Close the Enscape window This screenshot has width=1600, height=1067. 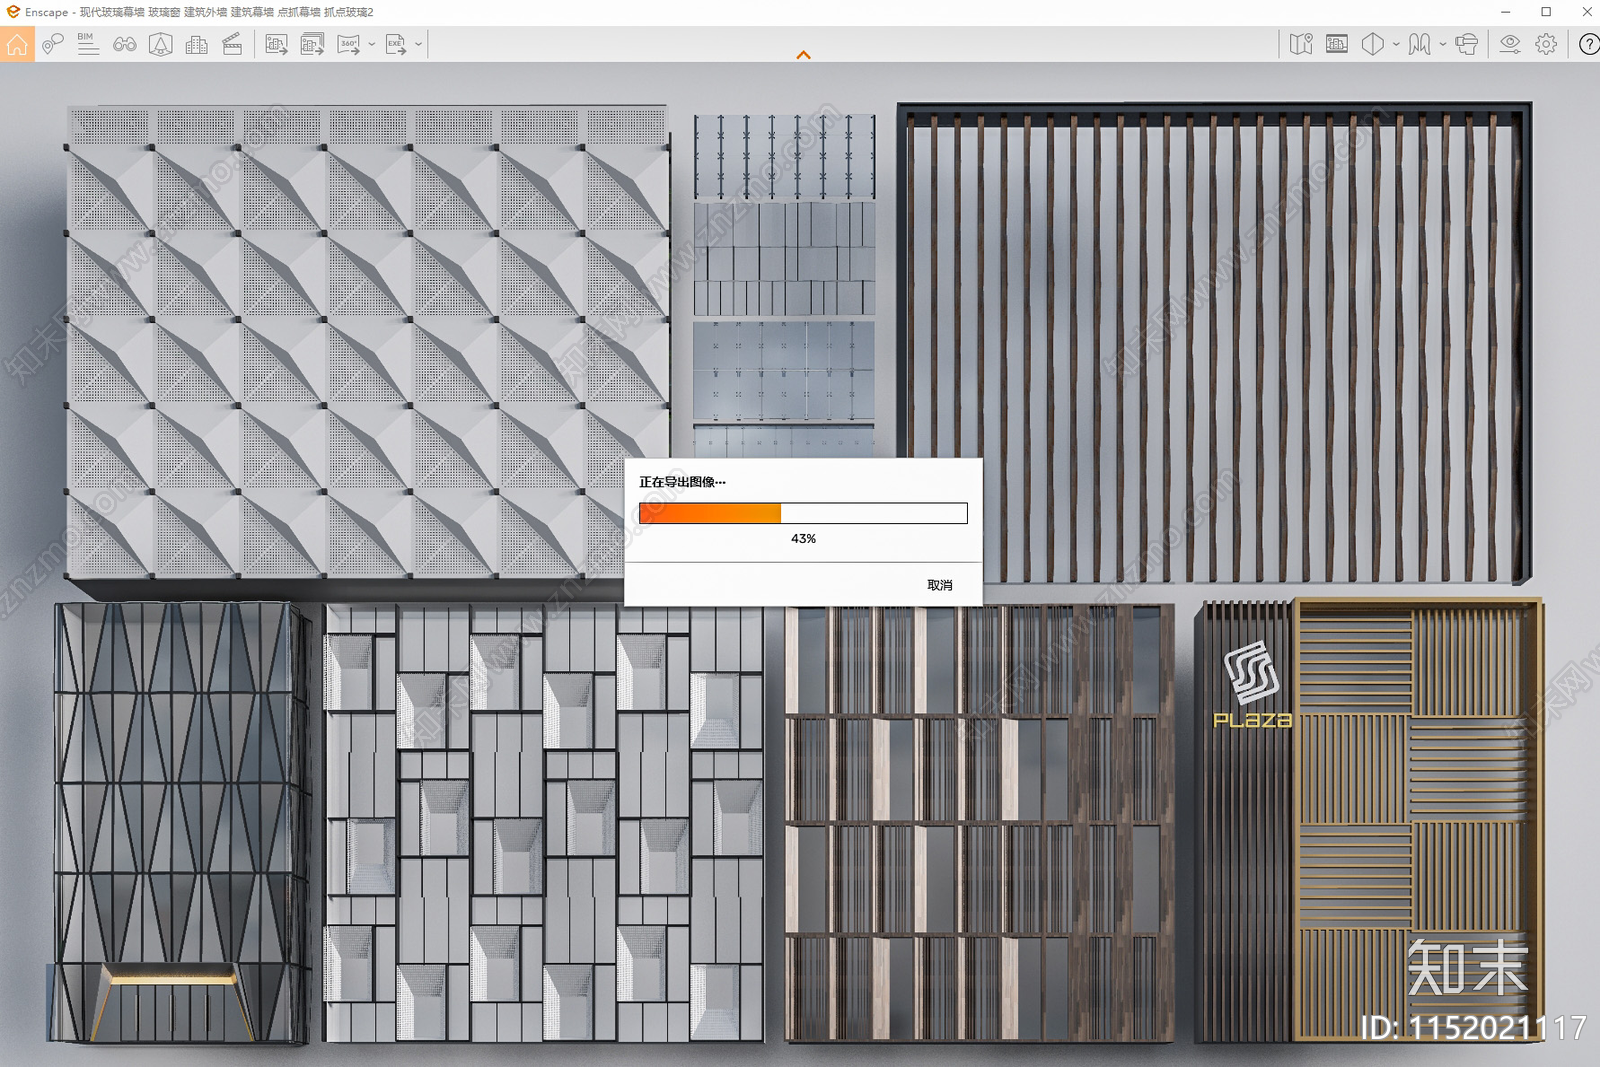coord(1586,12)
